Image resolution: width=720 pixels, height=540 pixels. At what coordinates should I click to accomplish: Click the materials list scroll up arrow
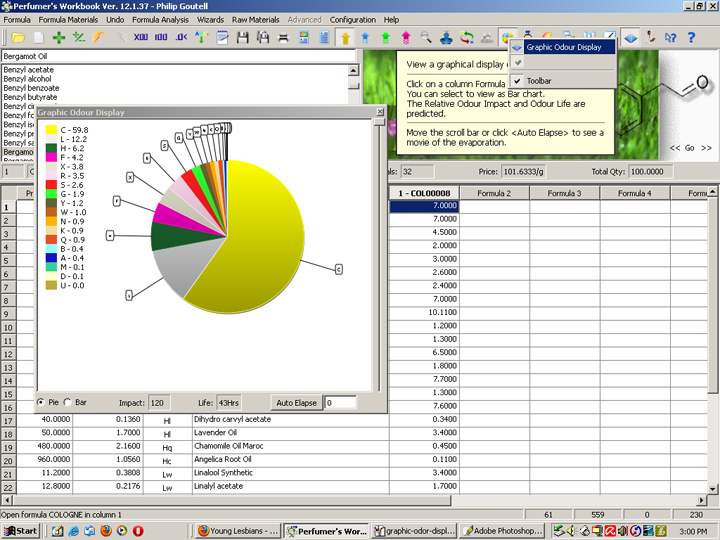pyautogui.click(x=353, y=70)
